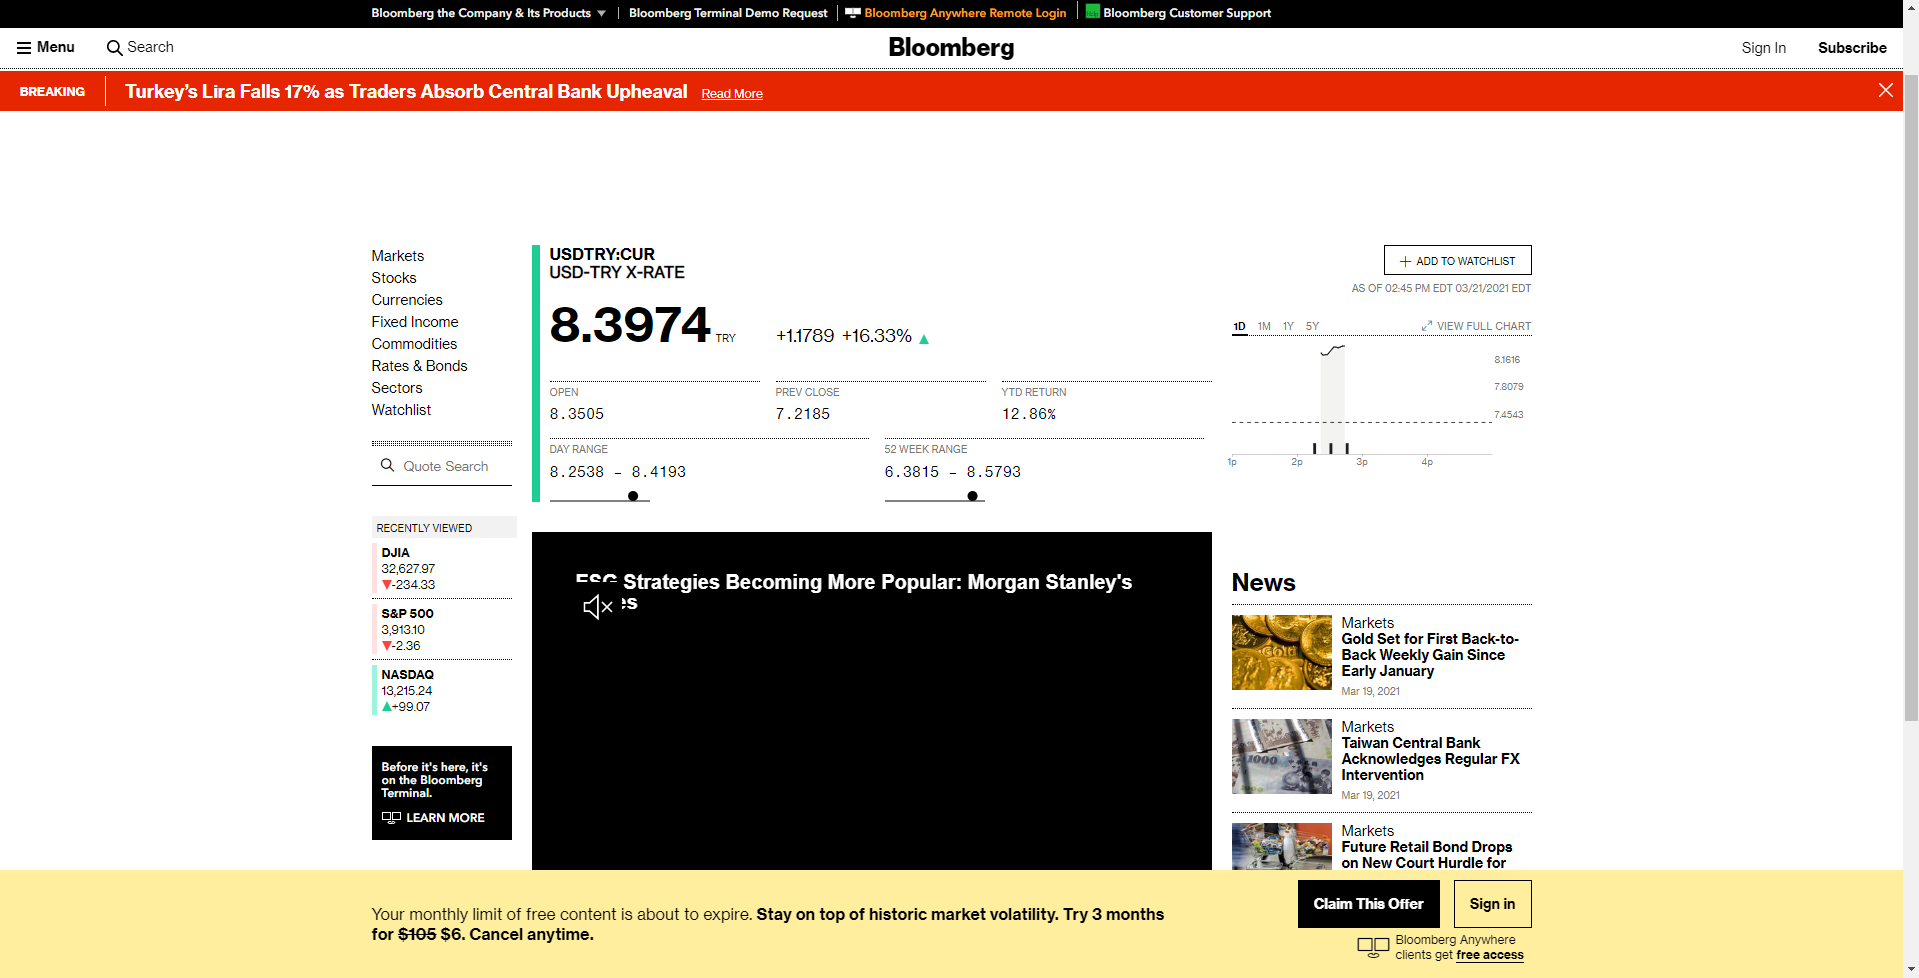This screenshot has width=1919, height=978.
Task: Click Sign In link in the header
Action: (x=1763, y=47)
